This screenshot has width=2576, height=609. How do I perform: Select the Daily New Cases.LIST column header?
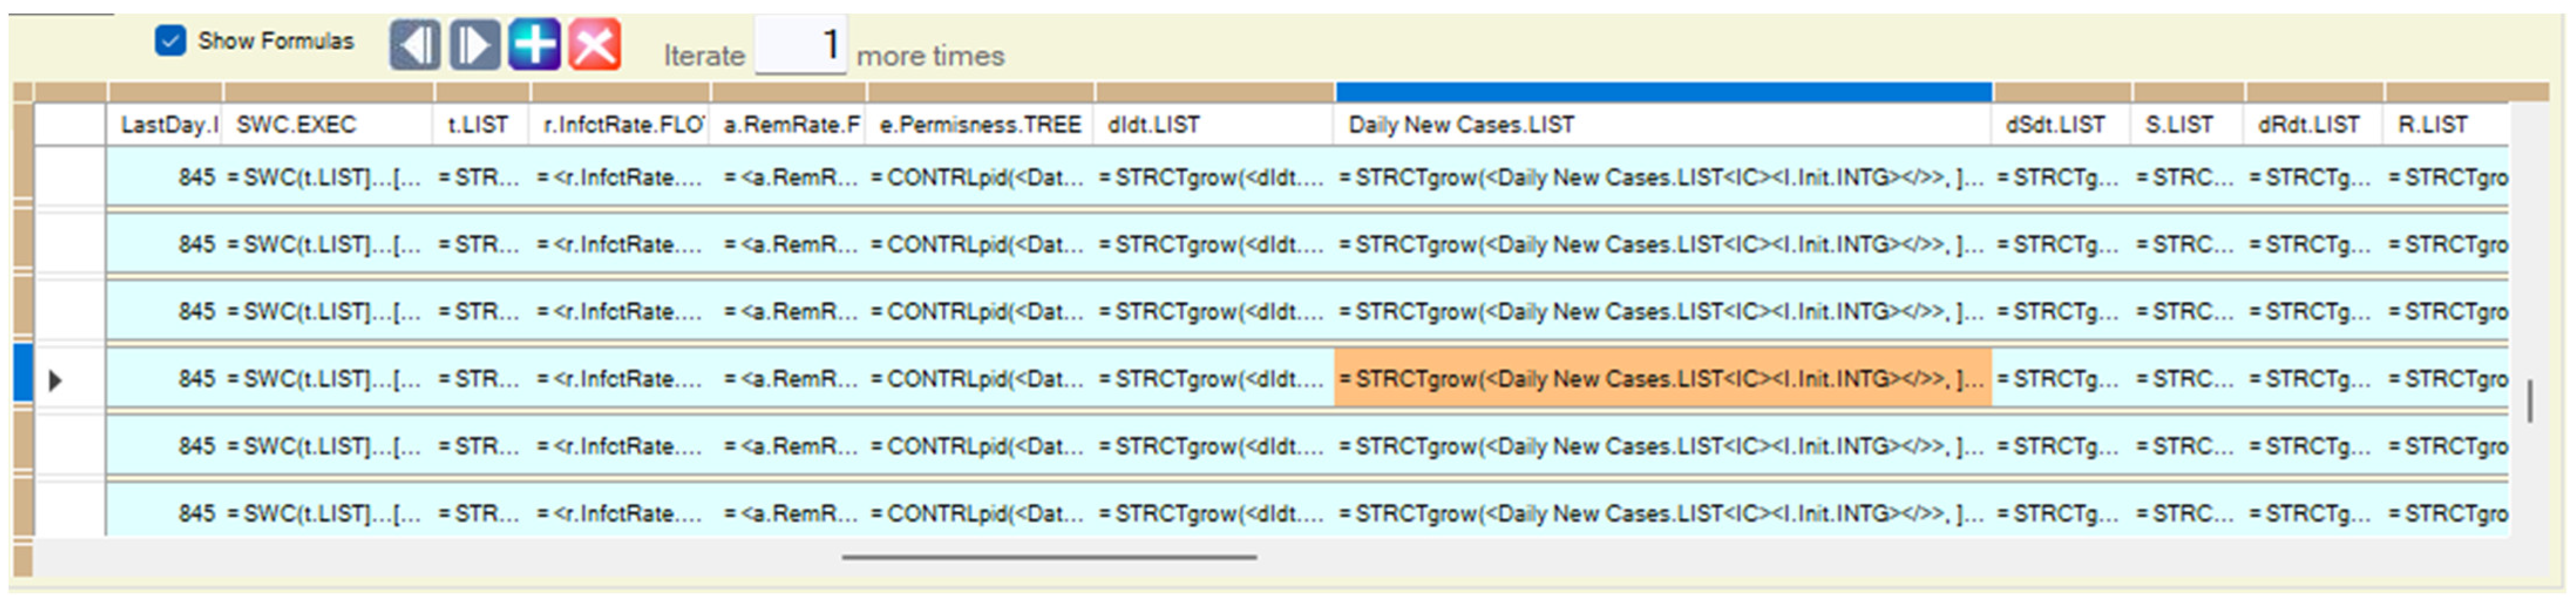[x=1660, y=125]
